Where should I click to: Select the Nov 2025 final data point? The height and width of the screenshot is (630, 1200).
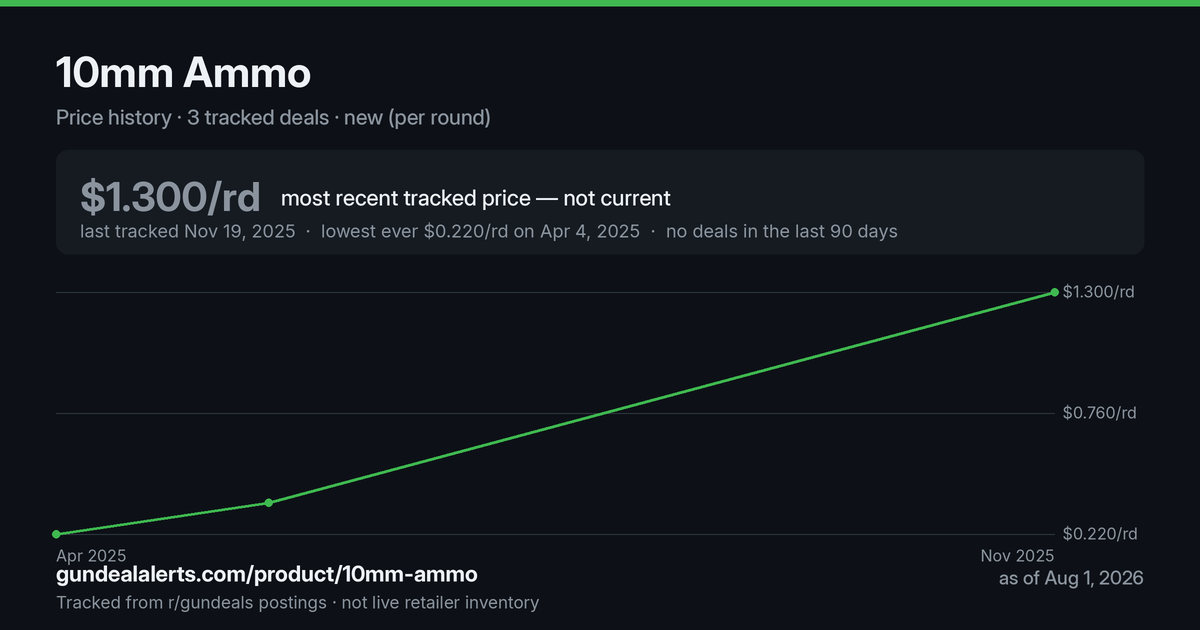1054,292
